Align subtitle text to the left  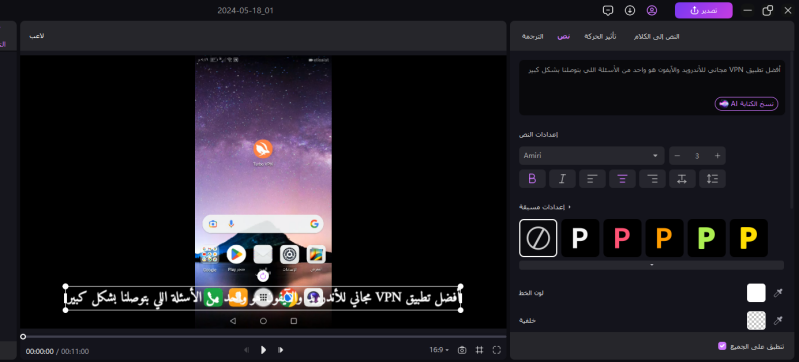coord(592,179)
